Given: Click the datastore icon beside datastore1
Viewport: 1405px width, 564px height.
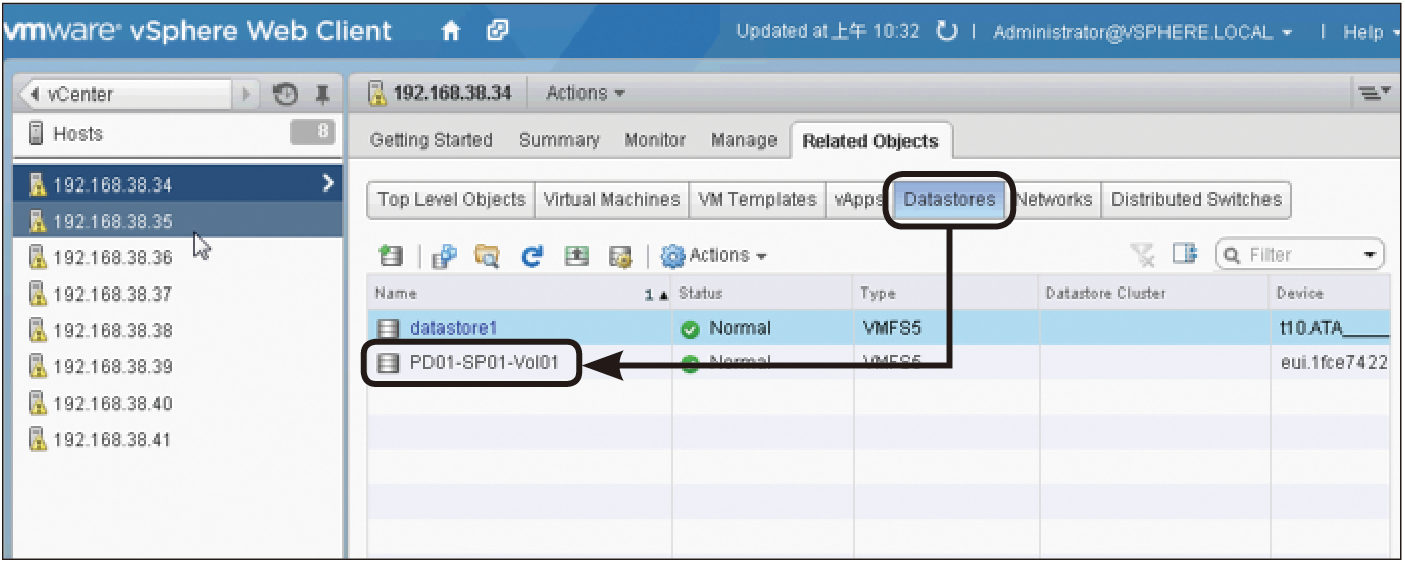Looking at the screenshot, I should point(388,328).
